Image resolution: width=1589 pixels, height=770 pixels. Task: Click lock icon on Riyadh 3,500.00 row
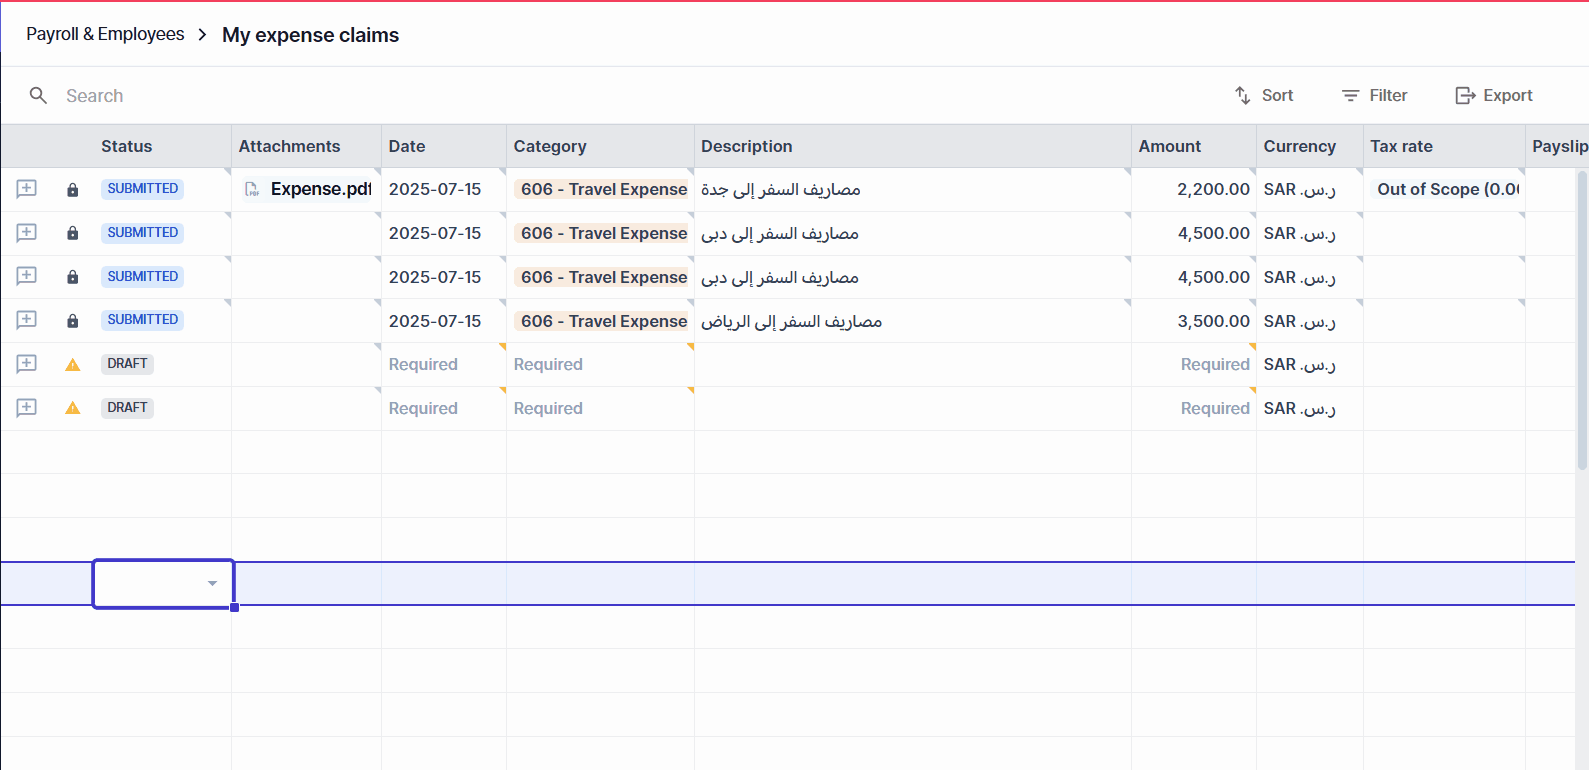[72, 321]
